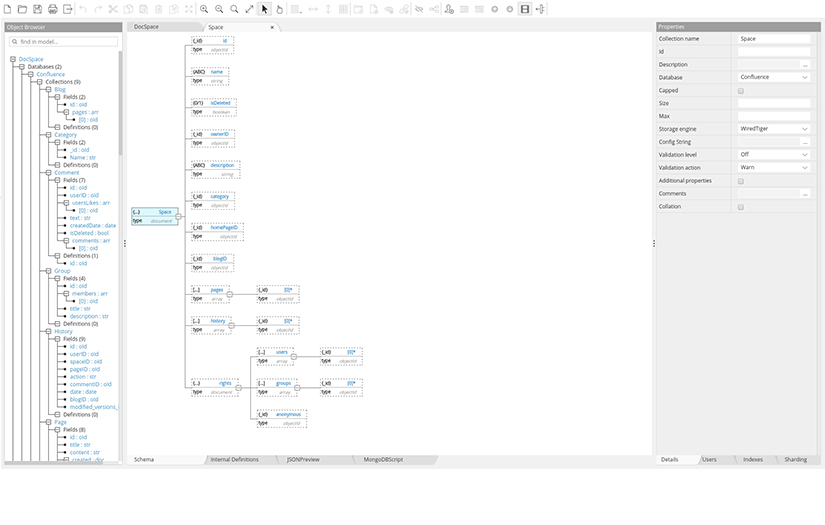Click the Undo arrow icon
The height and width of the screenshot is (525, 825).
[x=83, y=9]
